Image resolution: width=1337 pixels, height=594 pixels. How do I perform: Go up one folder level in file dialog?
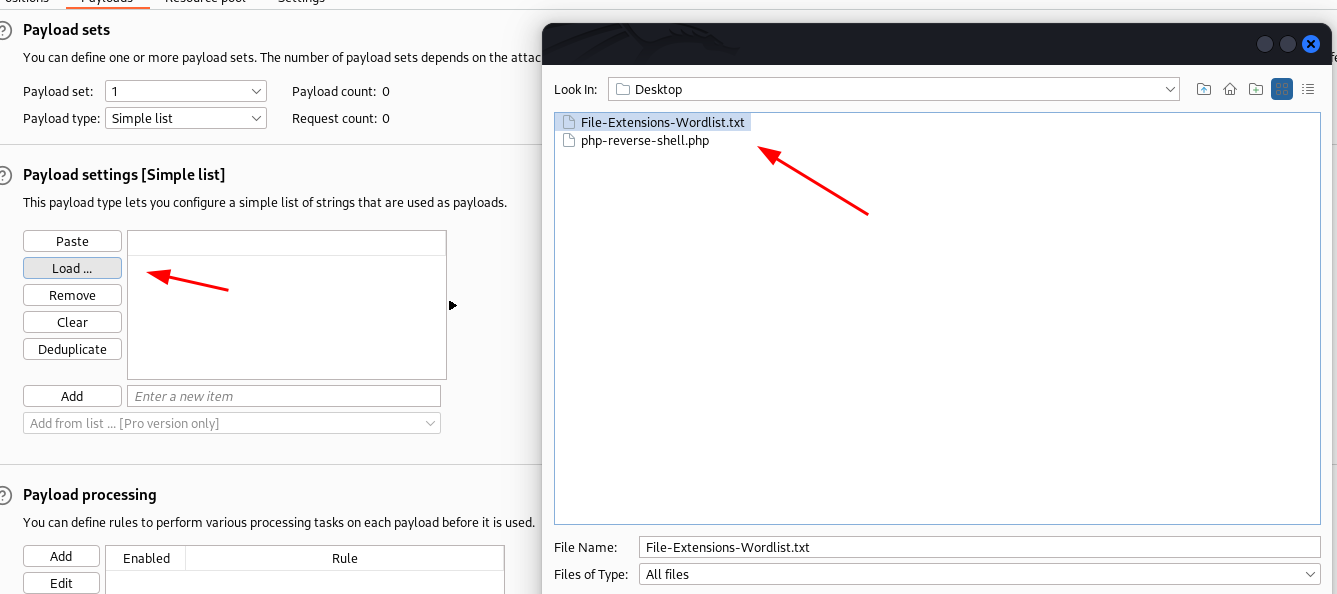1204,89
